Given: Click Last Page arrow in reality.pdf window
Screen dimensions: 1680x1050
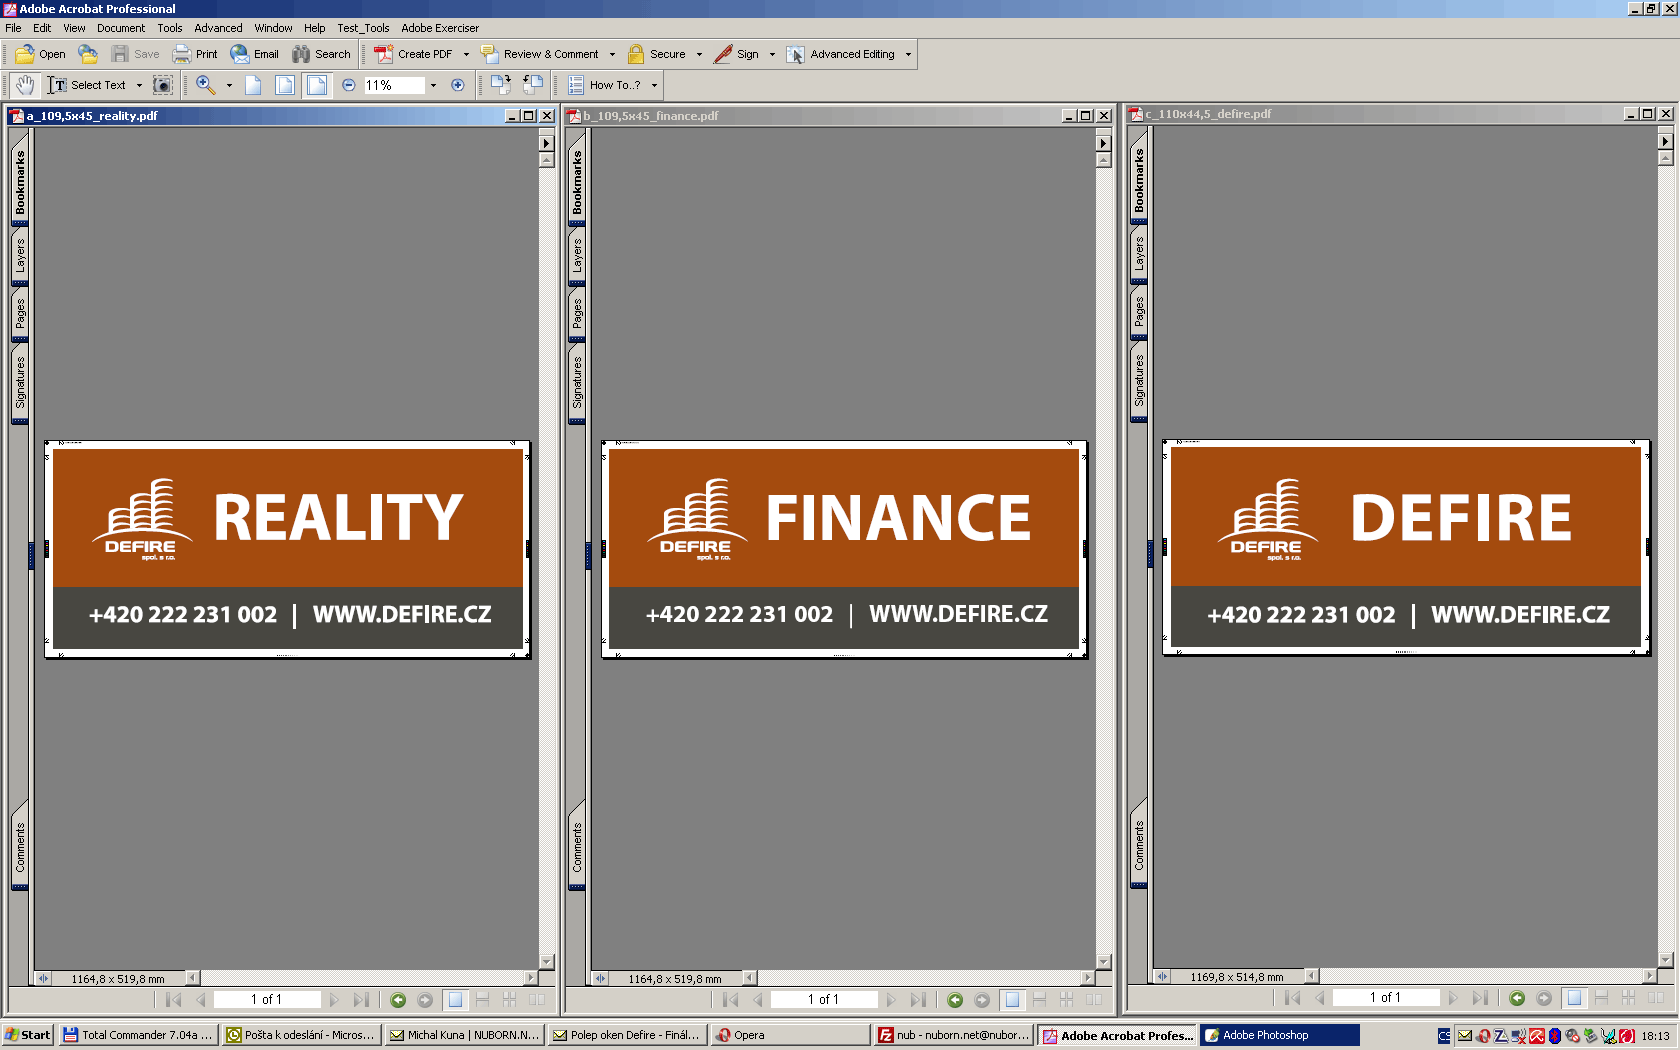Looking at the screenshot, I should coord(361,1000).
